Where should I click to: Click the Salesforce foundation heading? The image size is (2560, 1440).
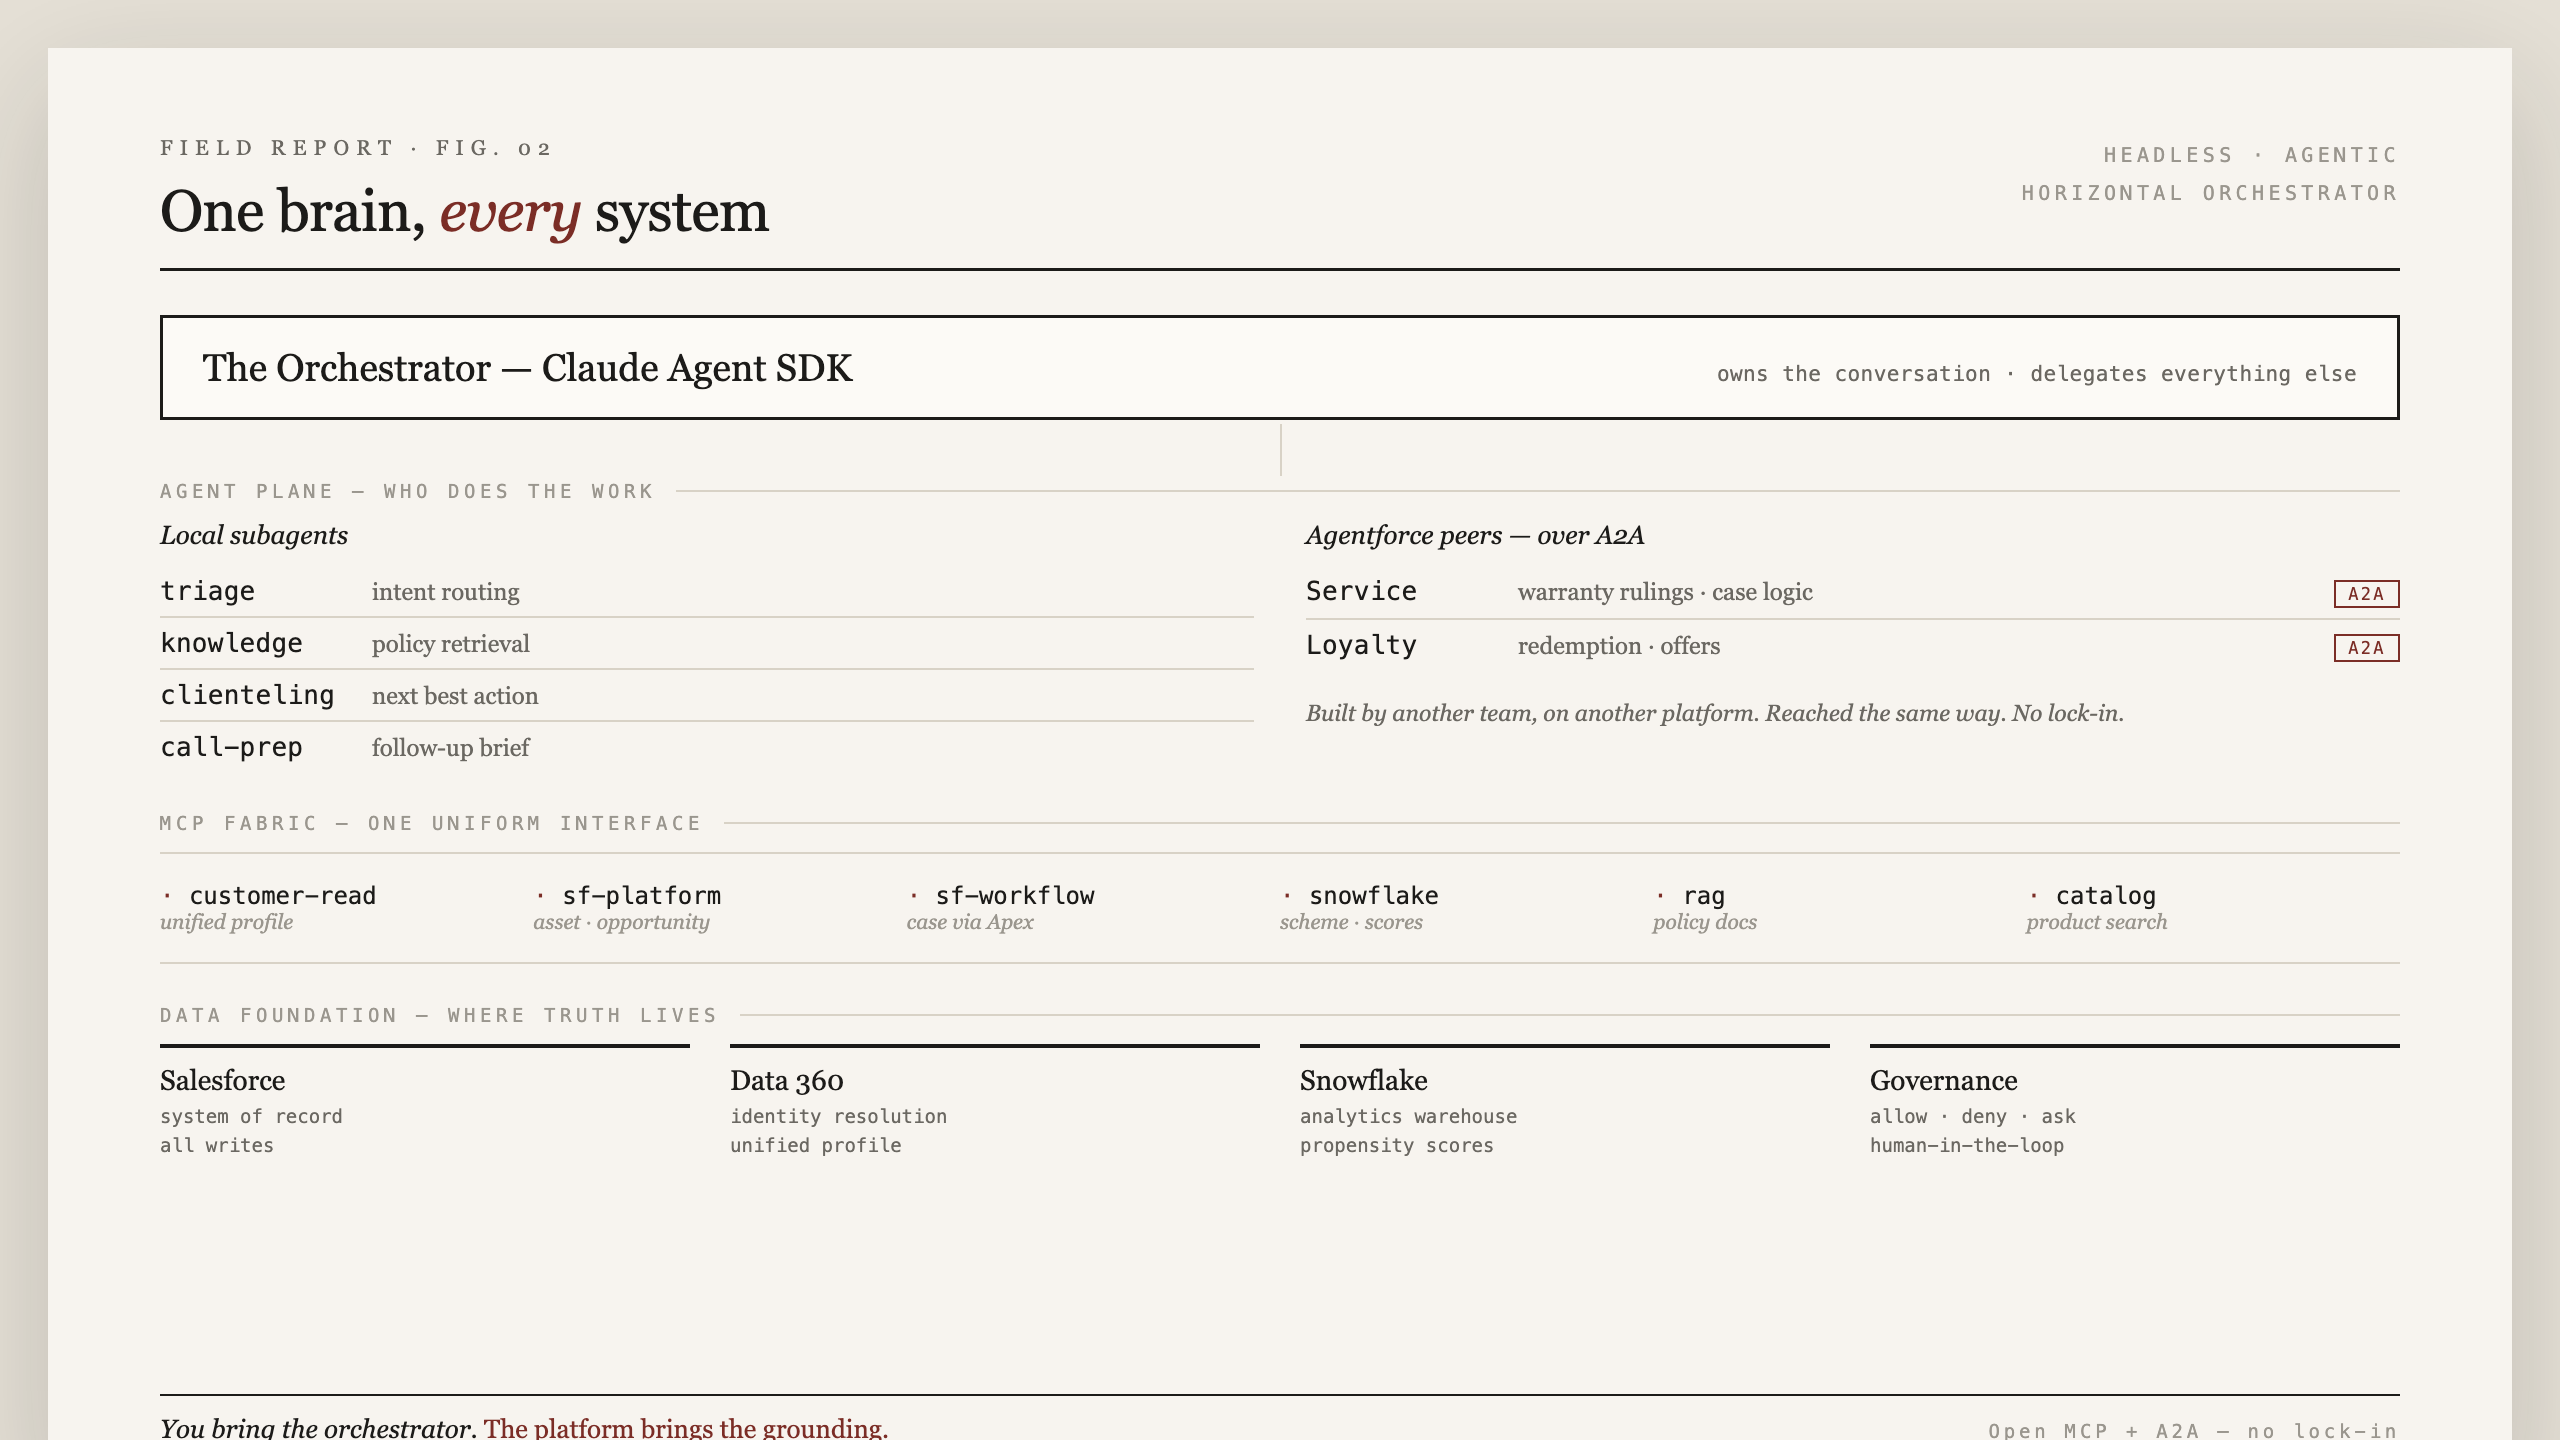222,1080
